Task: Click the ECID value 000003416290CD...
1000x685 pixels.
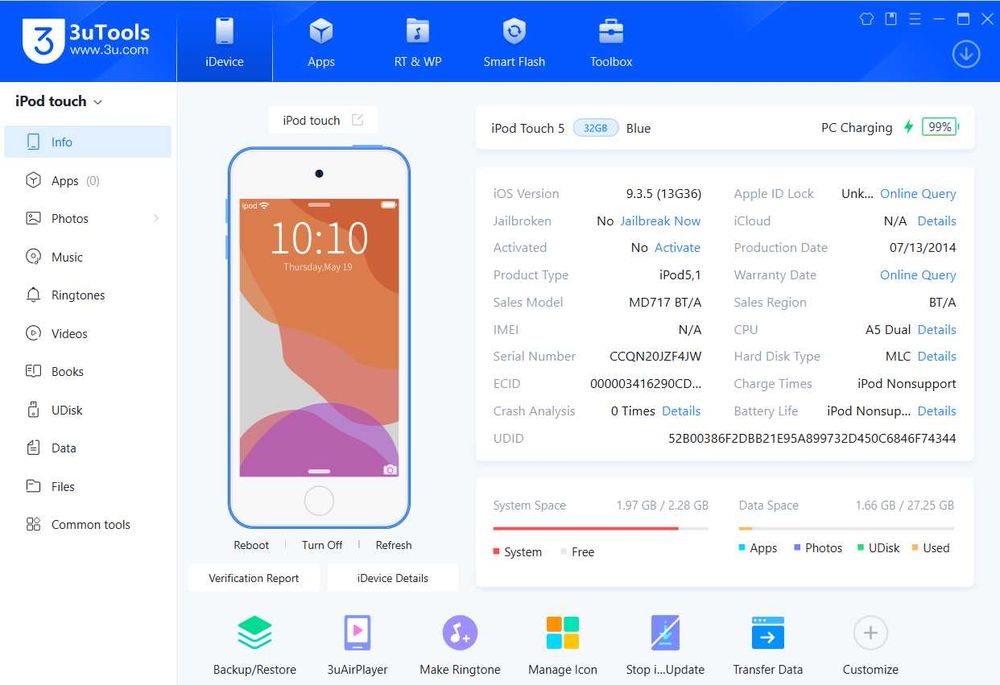Action: 645,384
